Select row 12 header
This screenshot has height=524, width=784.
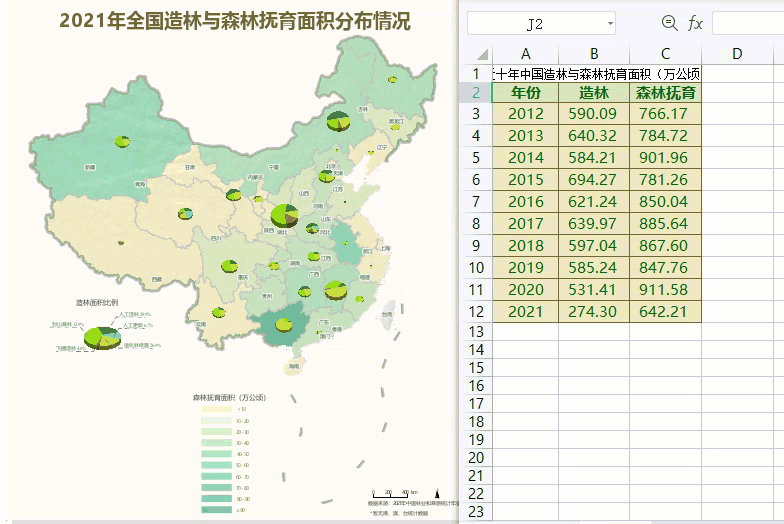click(476, 312)
